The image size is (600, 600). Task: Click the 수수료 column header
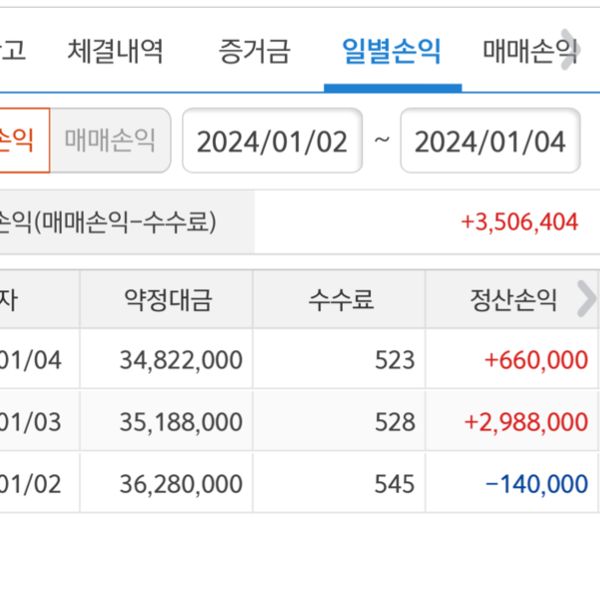tap(340, 299)
